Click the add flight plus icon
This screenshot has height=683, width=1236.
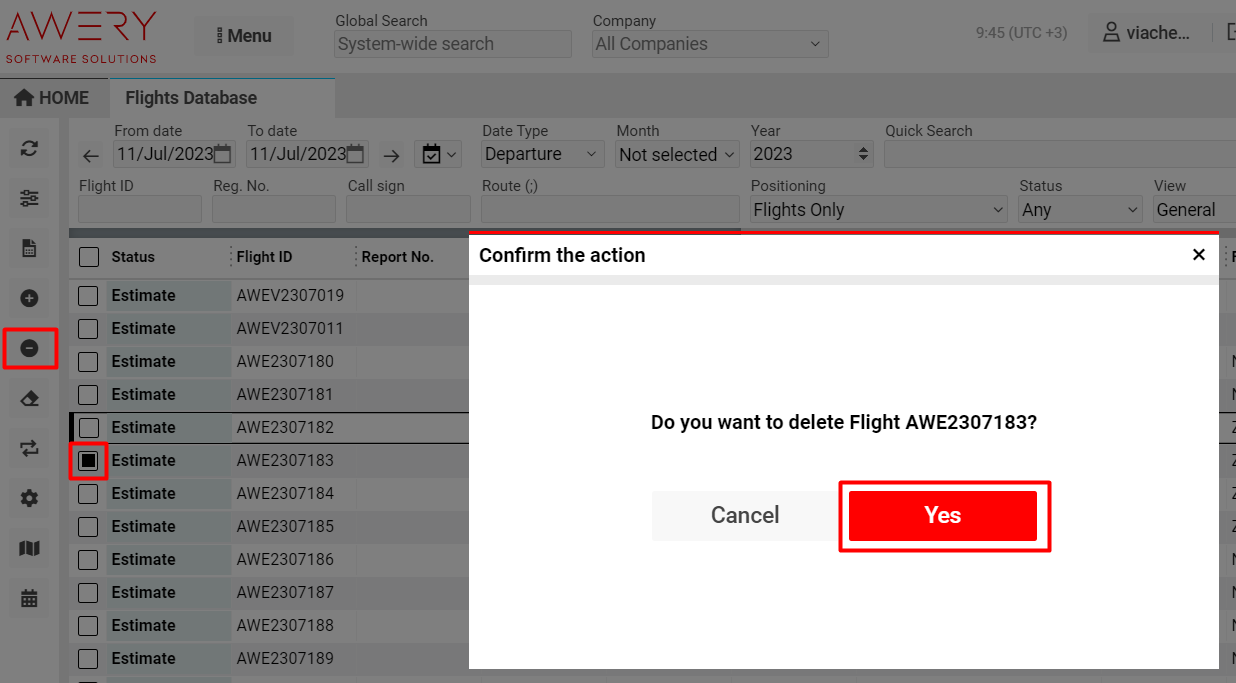click(x=29, y=298)
